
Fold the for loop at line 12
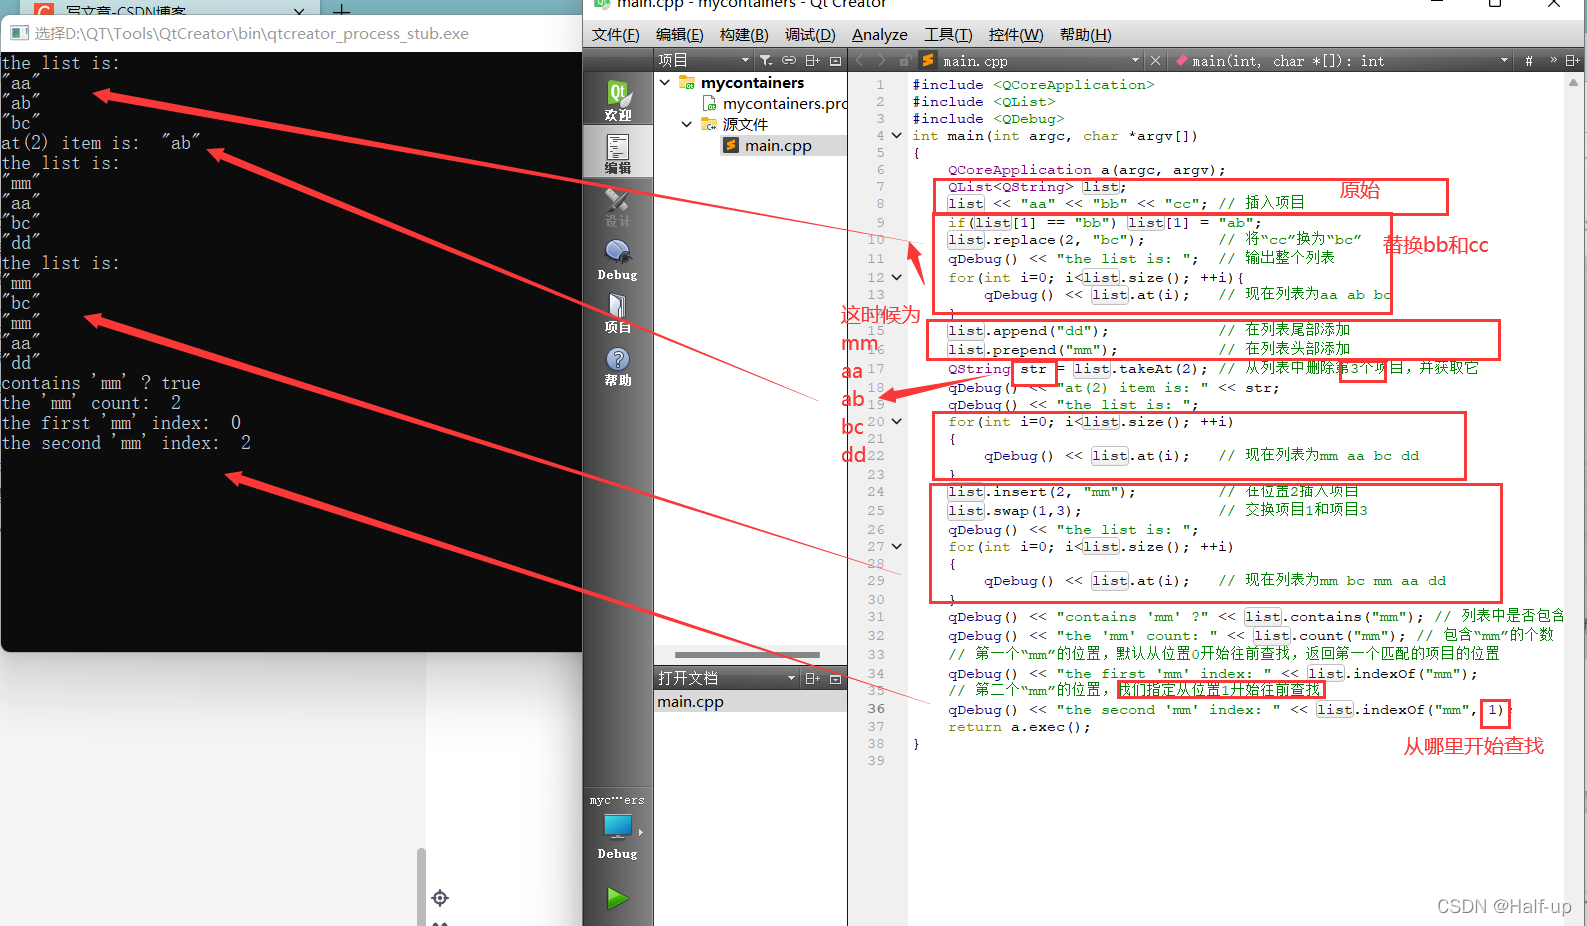tap(897, 277)
